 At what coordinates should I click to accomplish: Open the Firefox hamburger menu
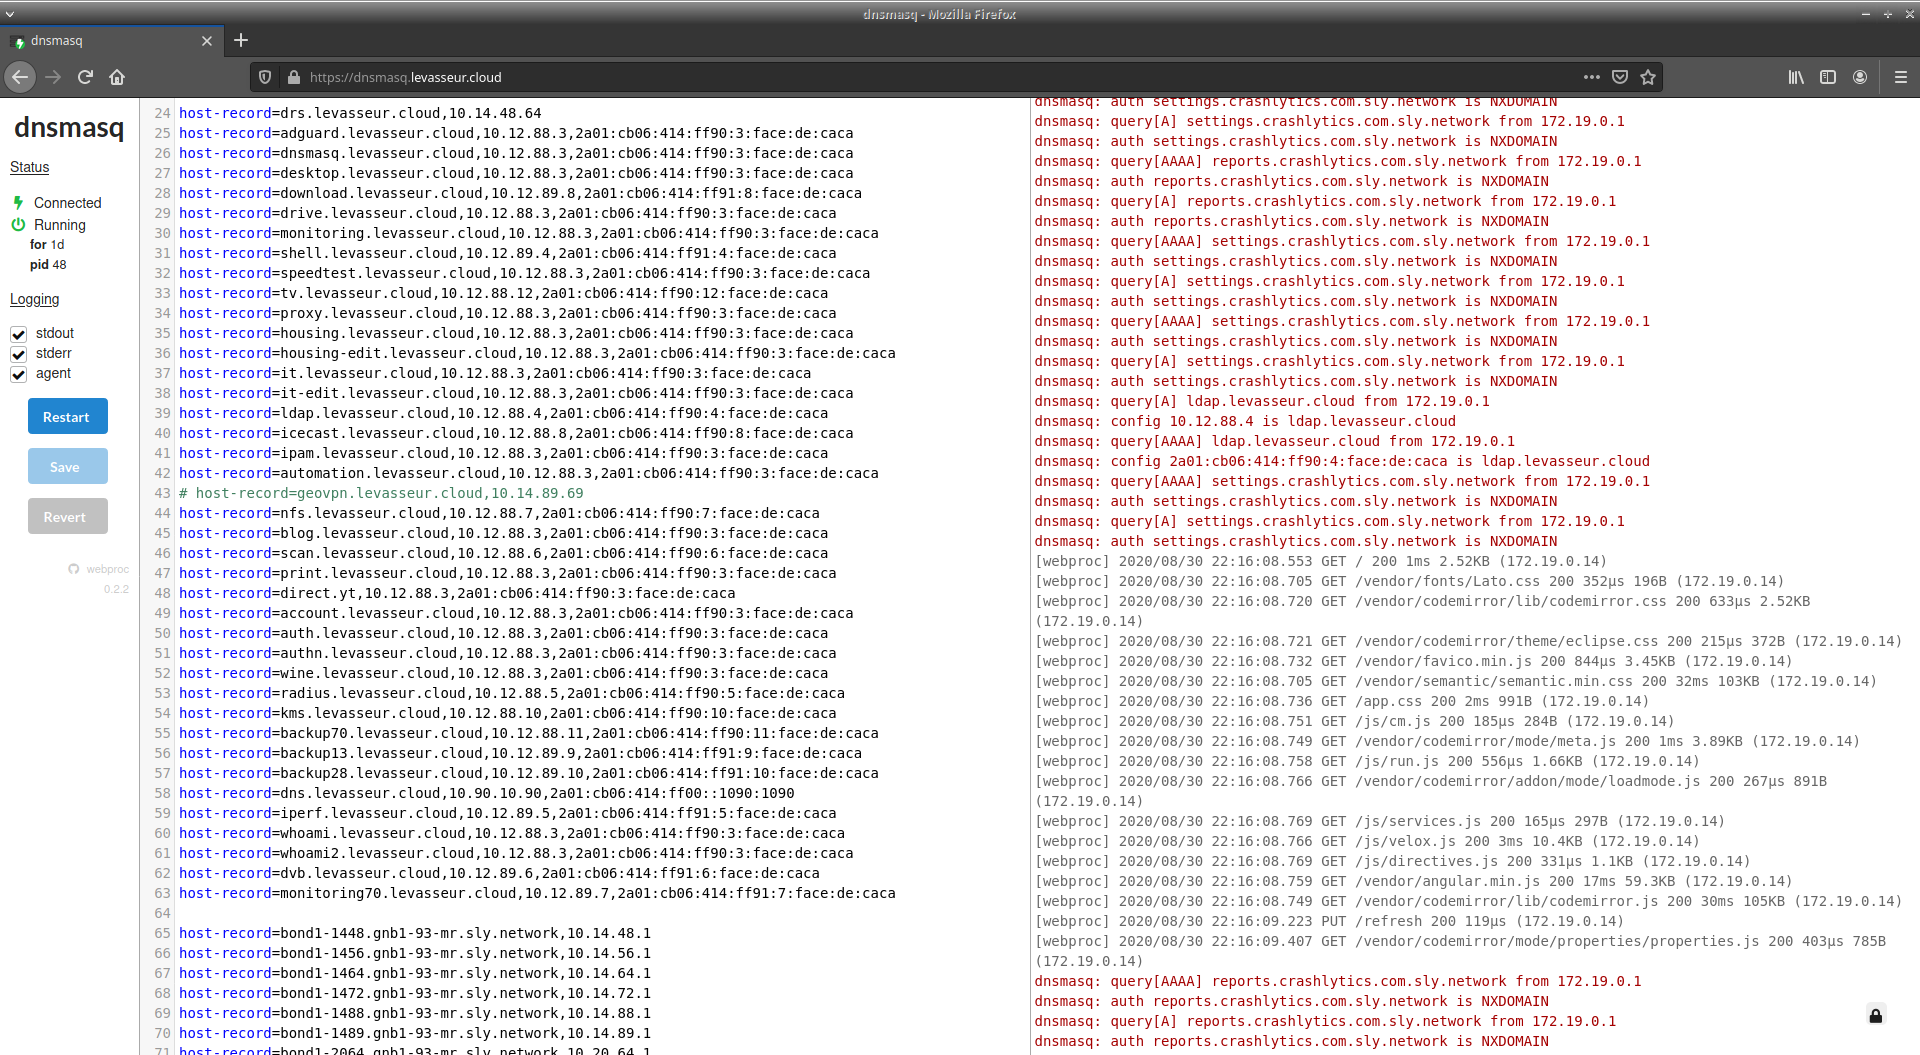click(x=1898, y=77)
